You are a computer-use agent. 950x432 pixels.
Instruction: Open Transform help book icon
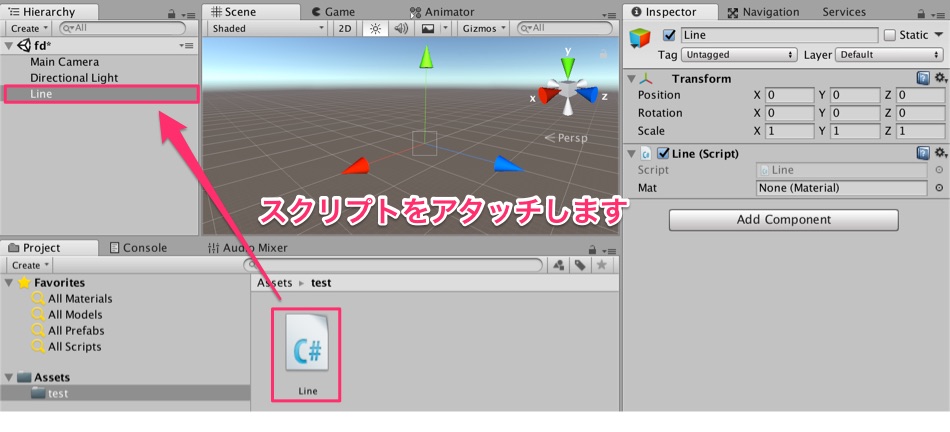point(923,78)
